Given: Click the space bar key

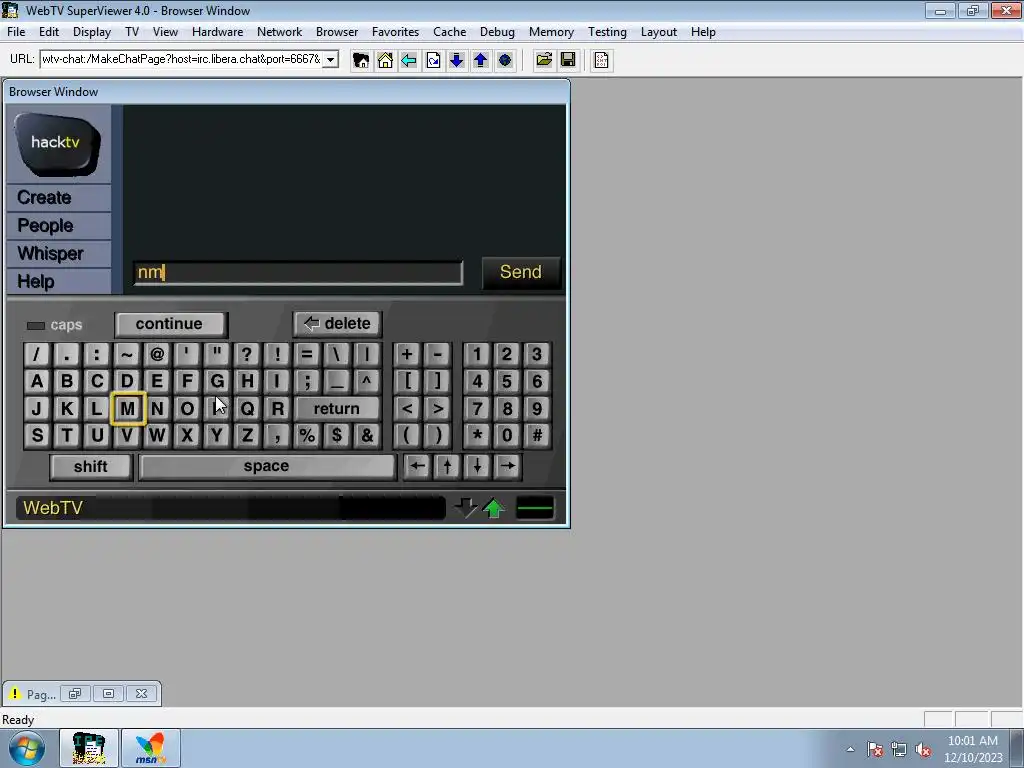Looking at the screenshot, I should 266,466.
